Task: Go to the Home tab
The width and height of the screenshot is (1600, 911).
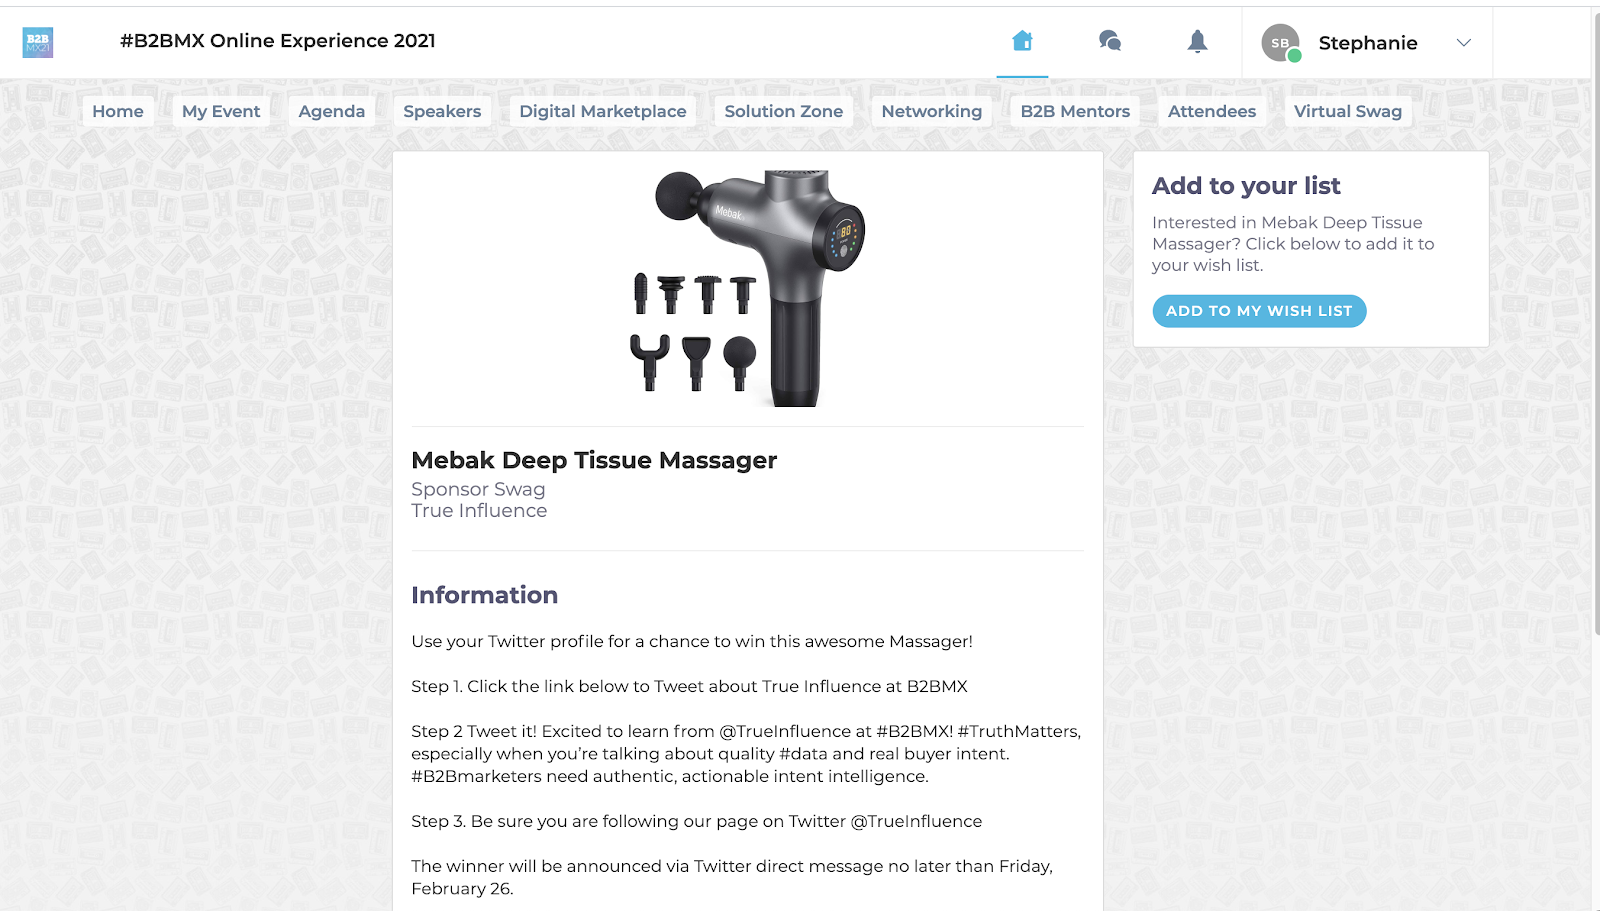Action: [x=118, y=111]
